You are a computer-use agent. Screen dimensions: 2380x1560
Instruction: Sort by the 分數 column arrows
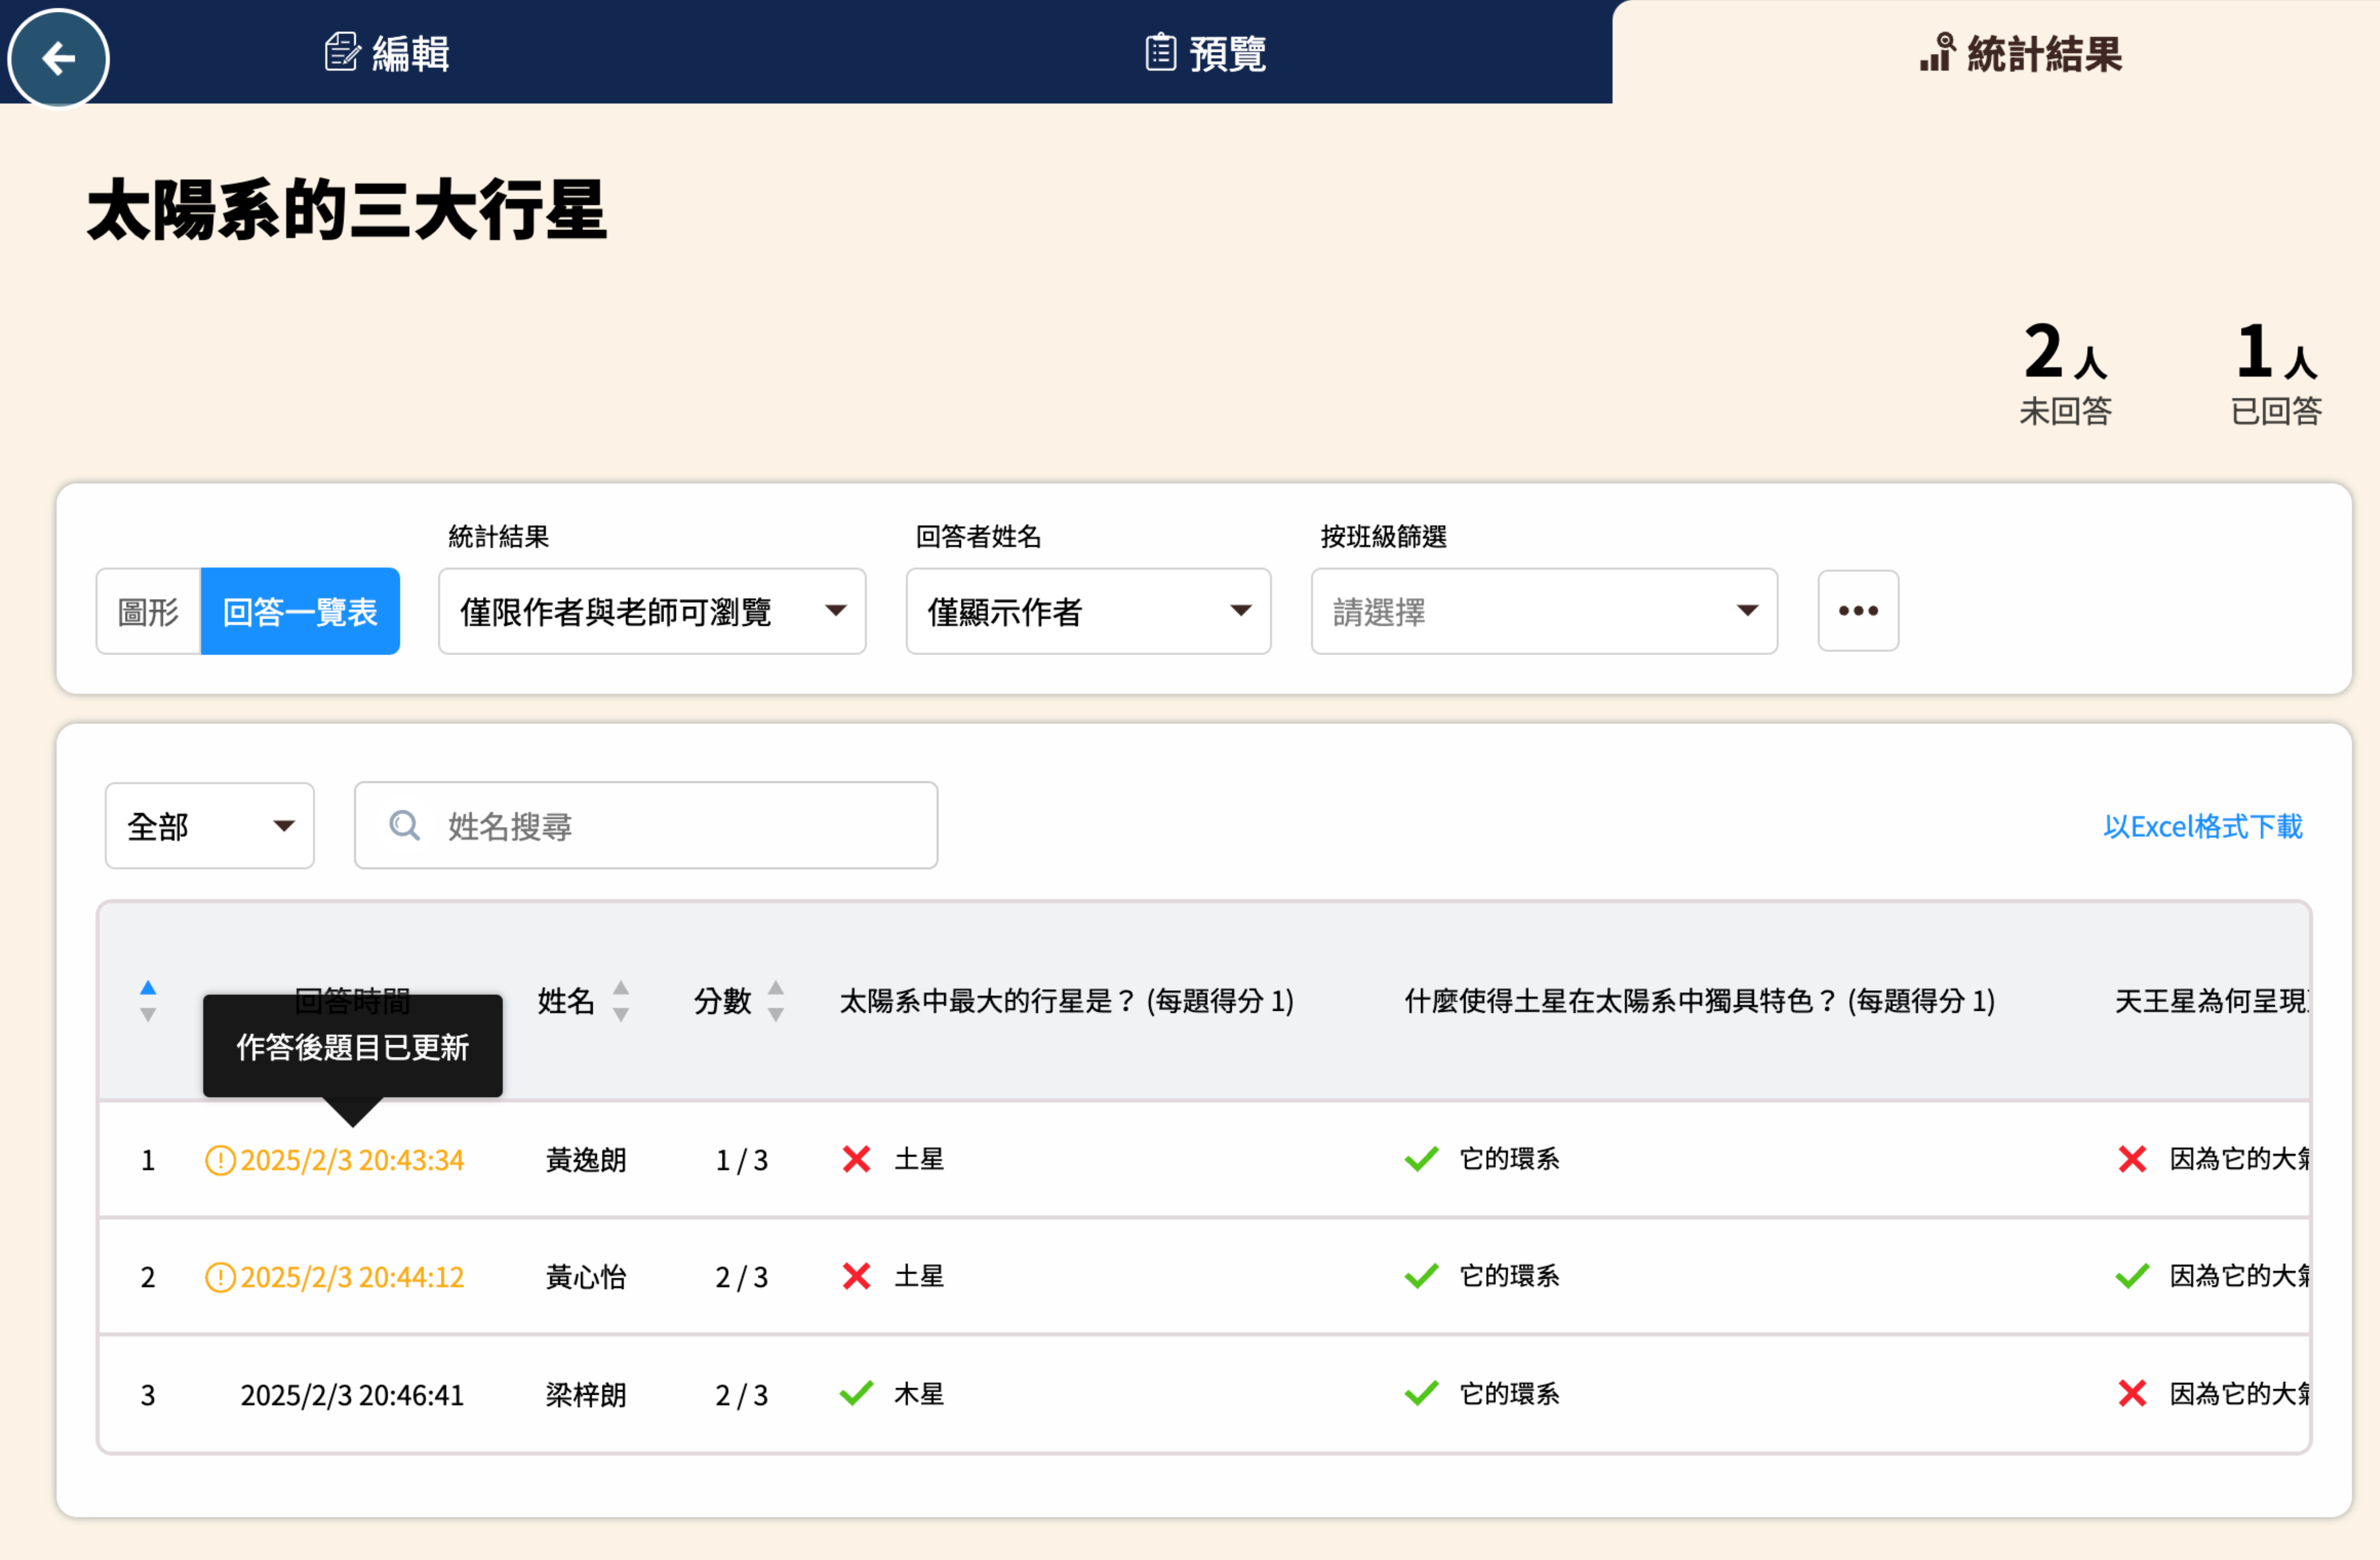pos(775,1000)
